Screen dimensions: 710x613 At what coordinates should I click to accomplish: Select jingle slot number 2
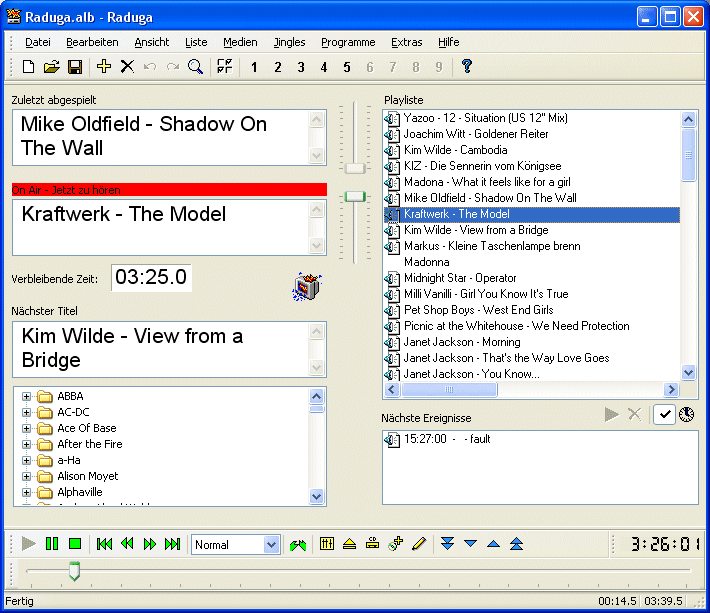pyautogui.click(x=278, y=67)
